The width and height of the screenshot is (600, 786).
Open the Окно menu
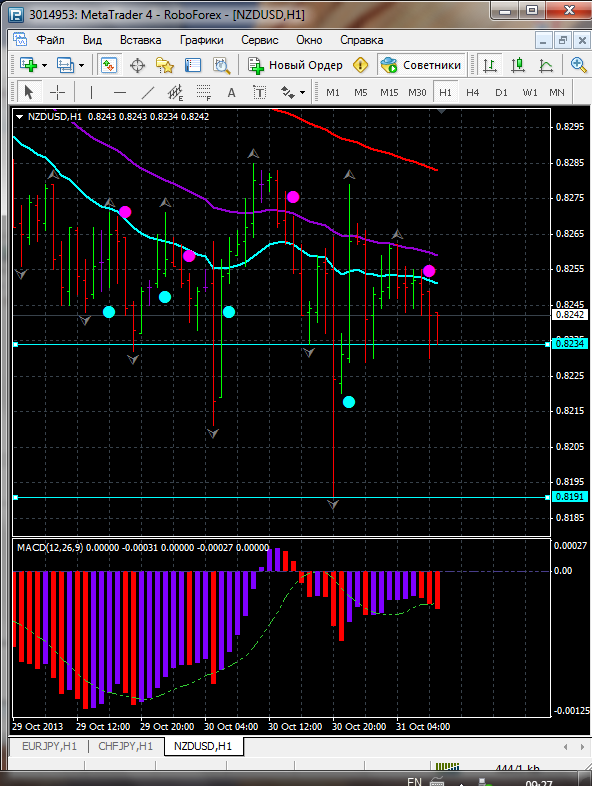pos(309,40)
